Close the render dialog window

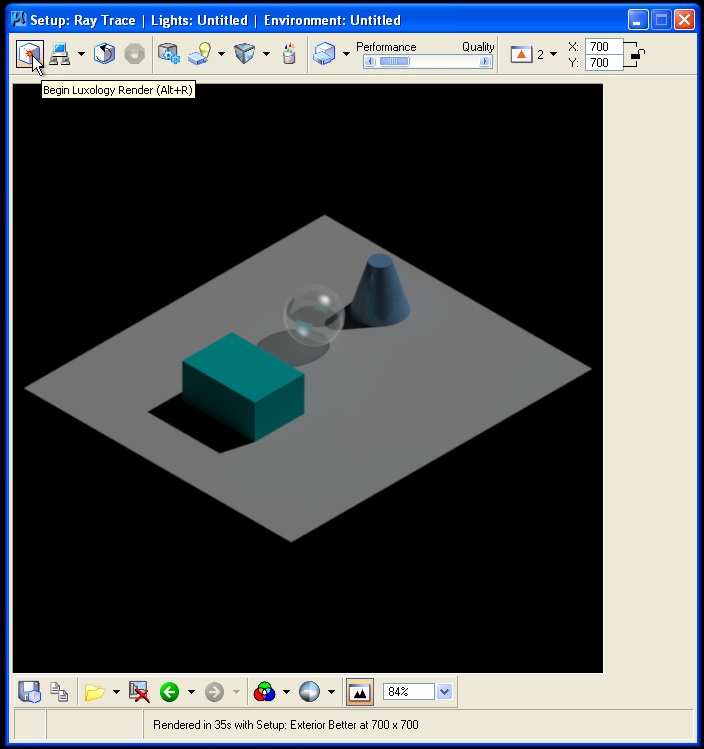(684, 20)
